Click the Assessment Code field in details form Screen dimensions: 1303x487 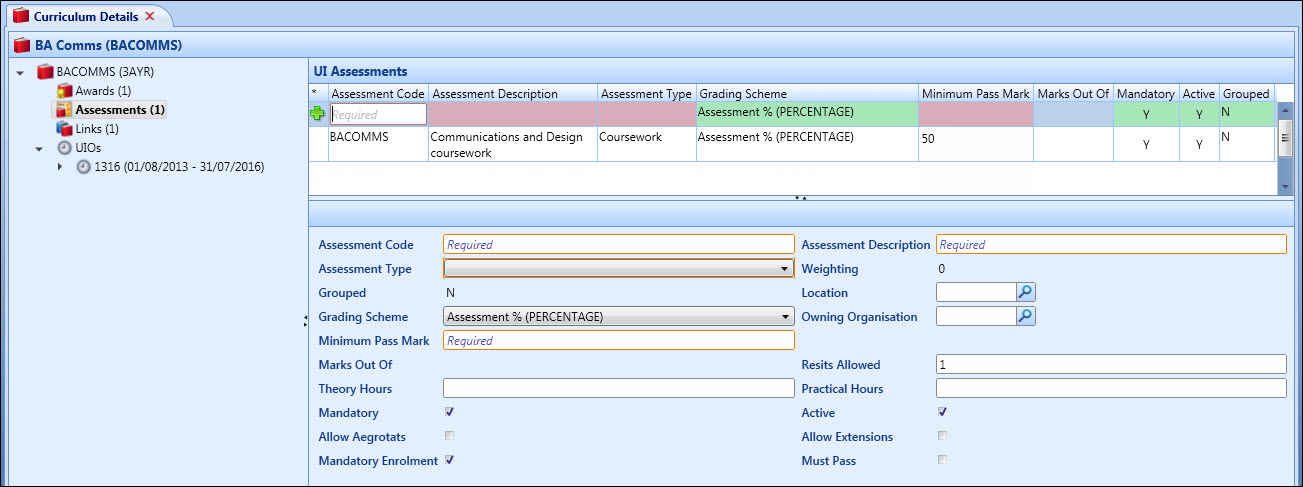(x=618, y=244)
